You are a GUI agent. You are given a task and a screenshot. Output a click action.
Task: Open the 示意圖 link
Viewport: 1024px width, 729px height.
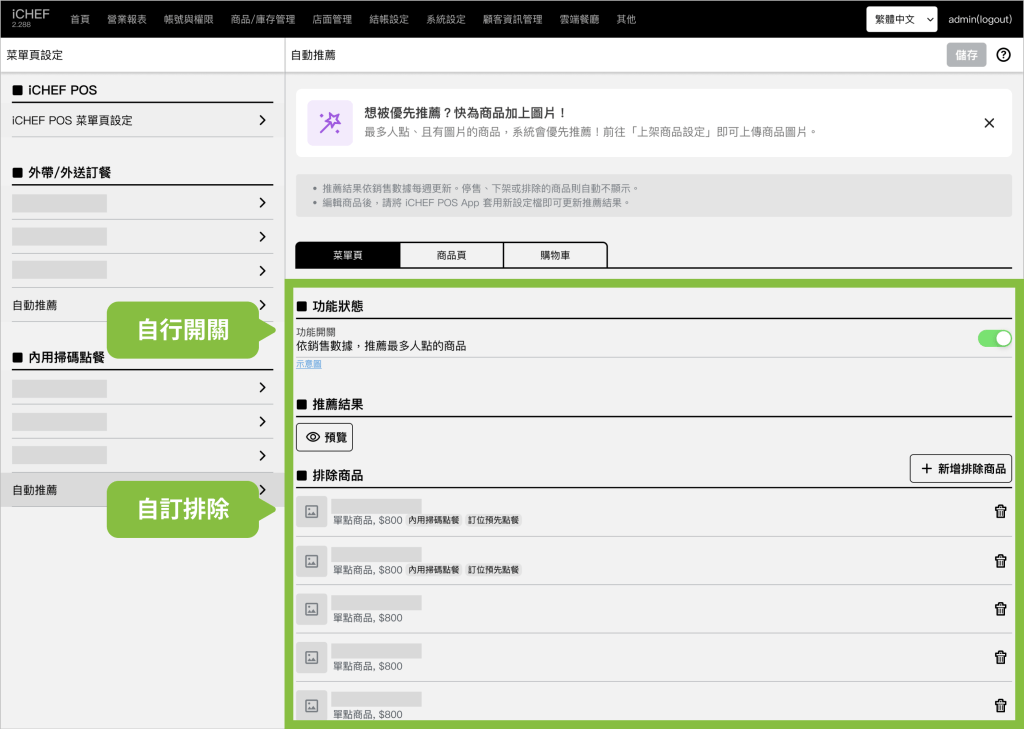[x=309, y=365]
